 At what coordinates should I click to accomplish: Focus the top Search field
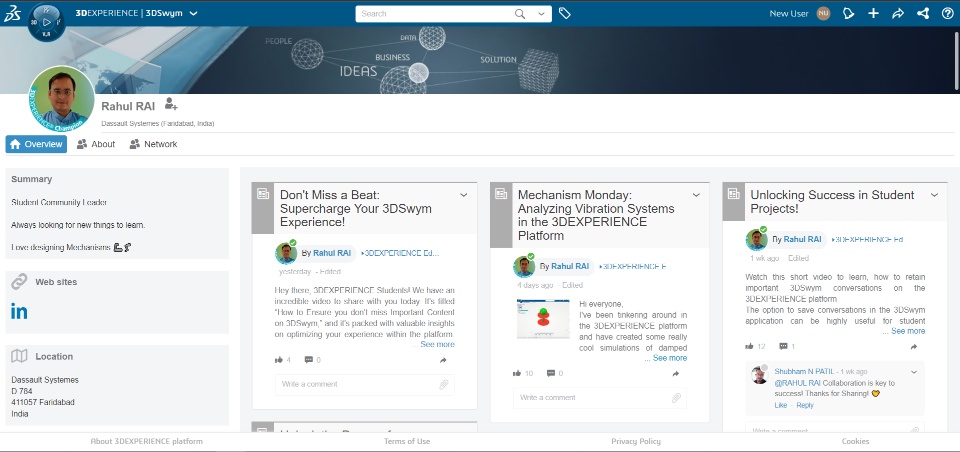(x=435, y=13)
